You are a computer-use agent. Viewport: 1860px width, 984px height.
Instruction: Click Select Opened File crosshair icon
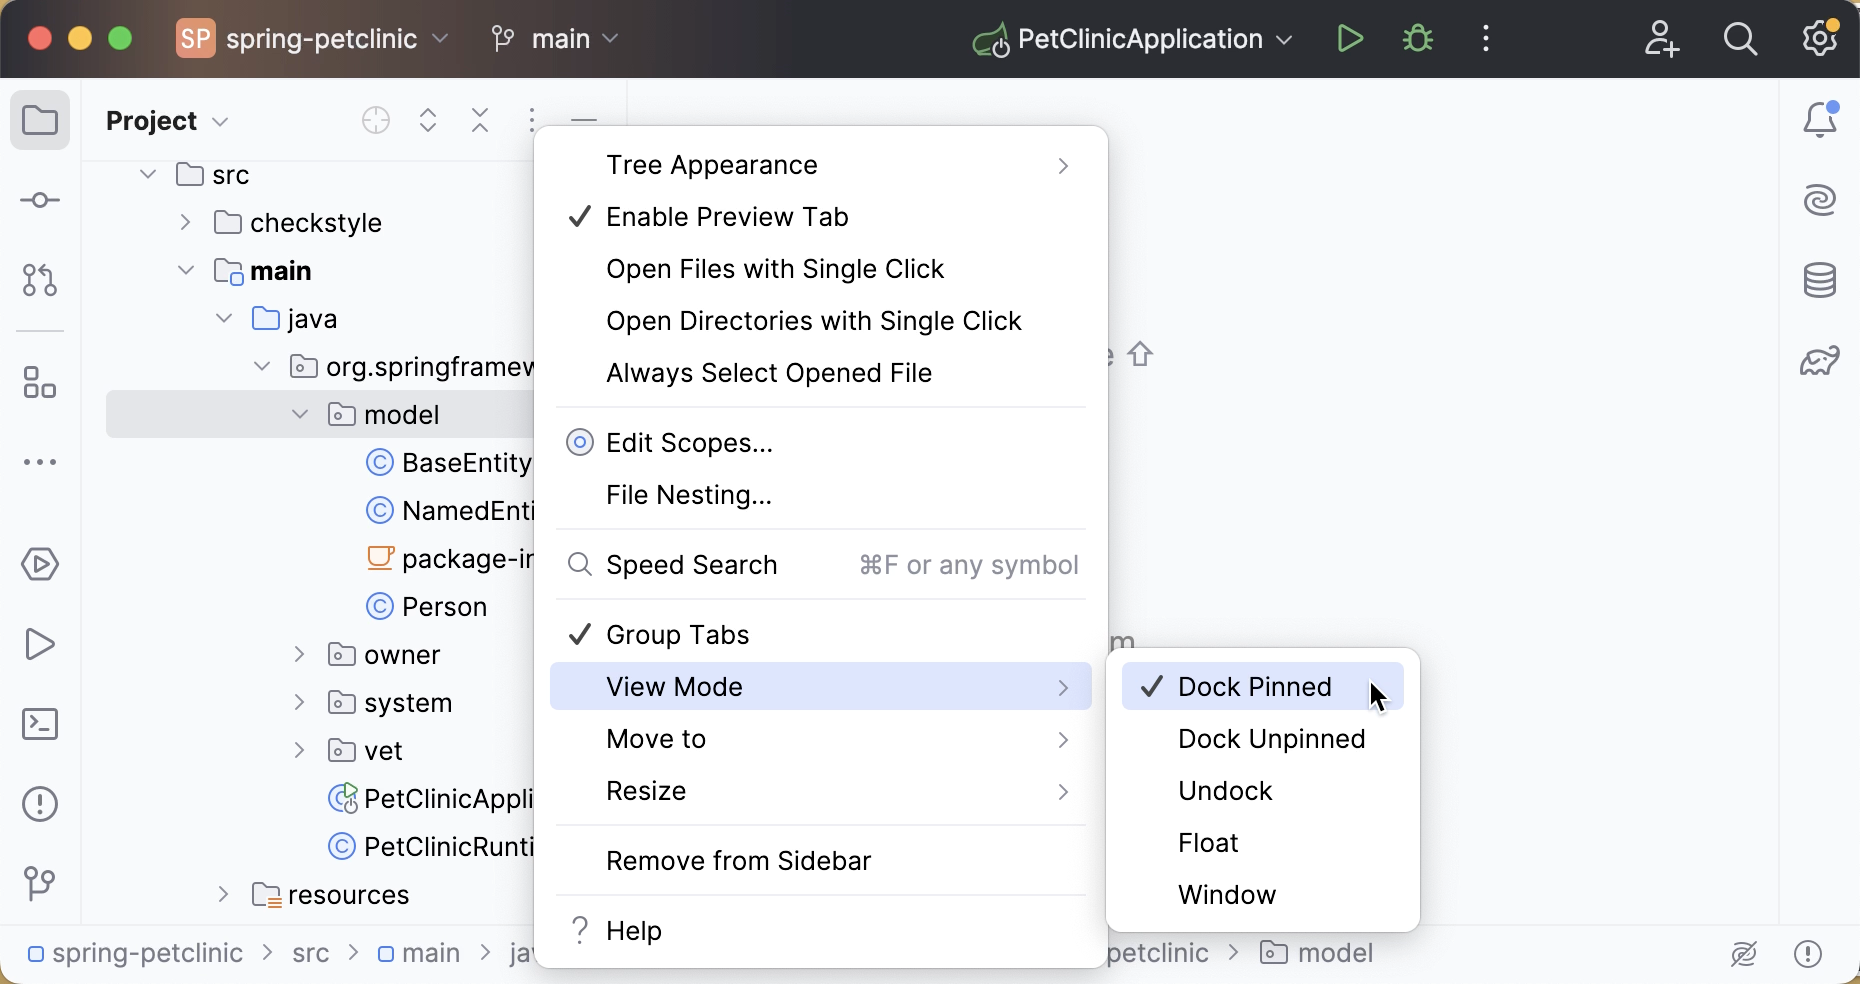click(376, 121)
